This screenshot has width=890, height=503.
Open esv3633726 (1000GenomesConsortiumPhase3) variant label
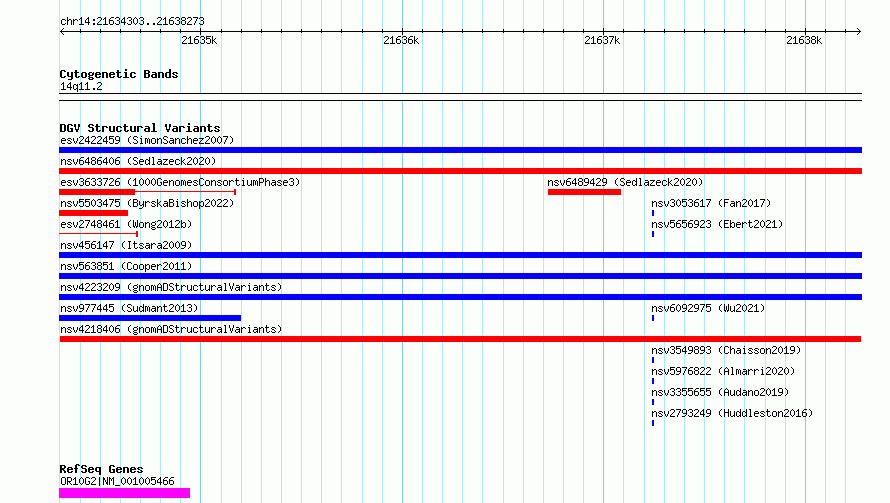180,182
